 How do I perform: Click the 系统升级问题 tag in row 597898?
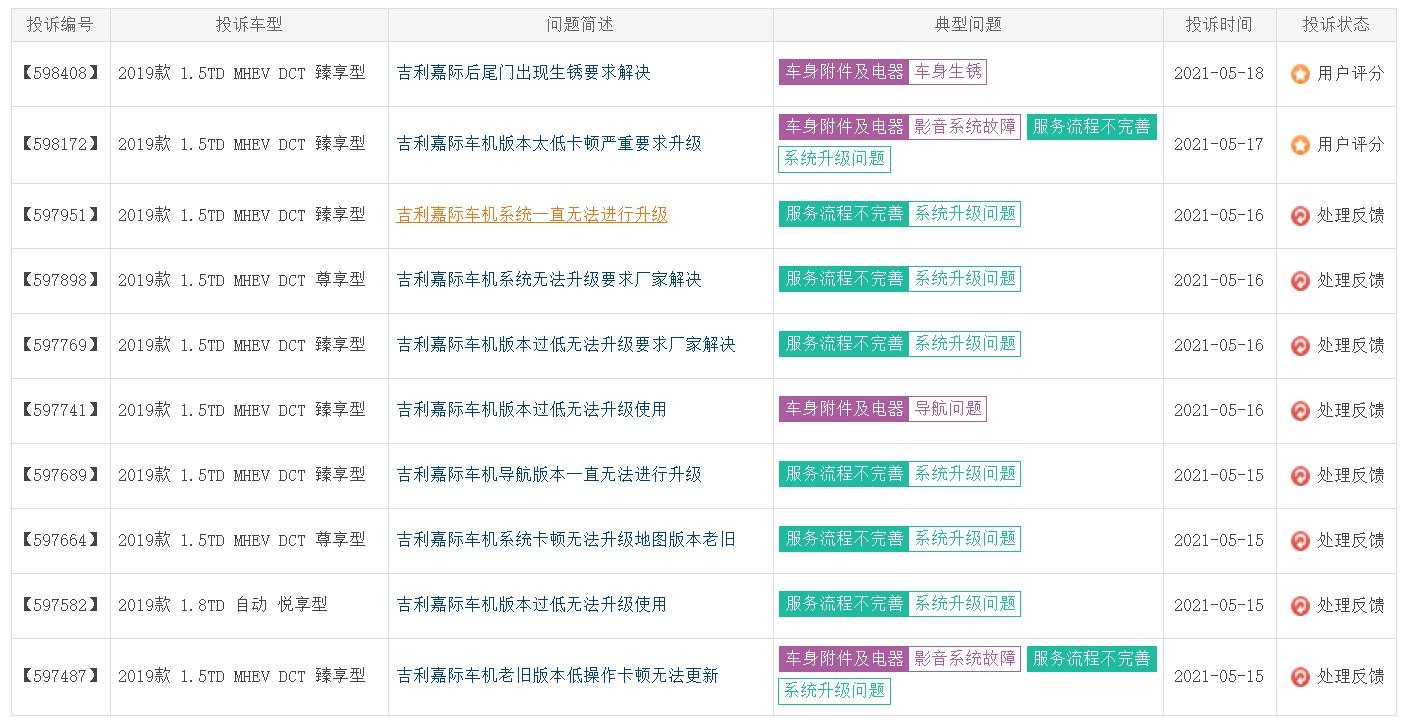pos(965,279)
